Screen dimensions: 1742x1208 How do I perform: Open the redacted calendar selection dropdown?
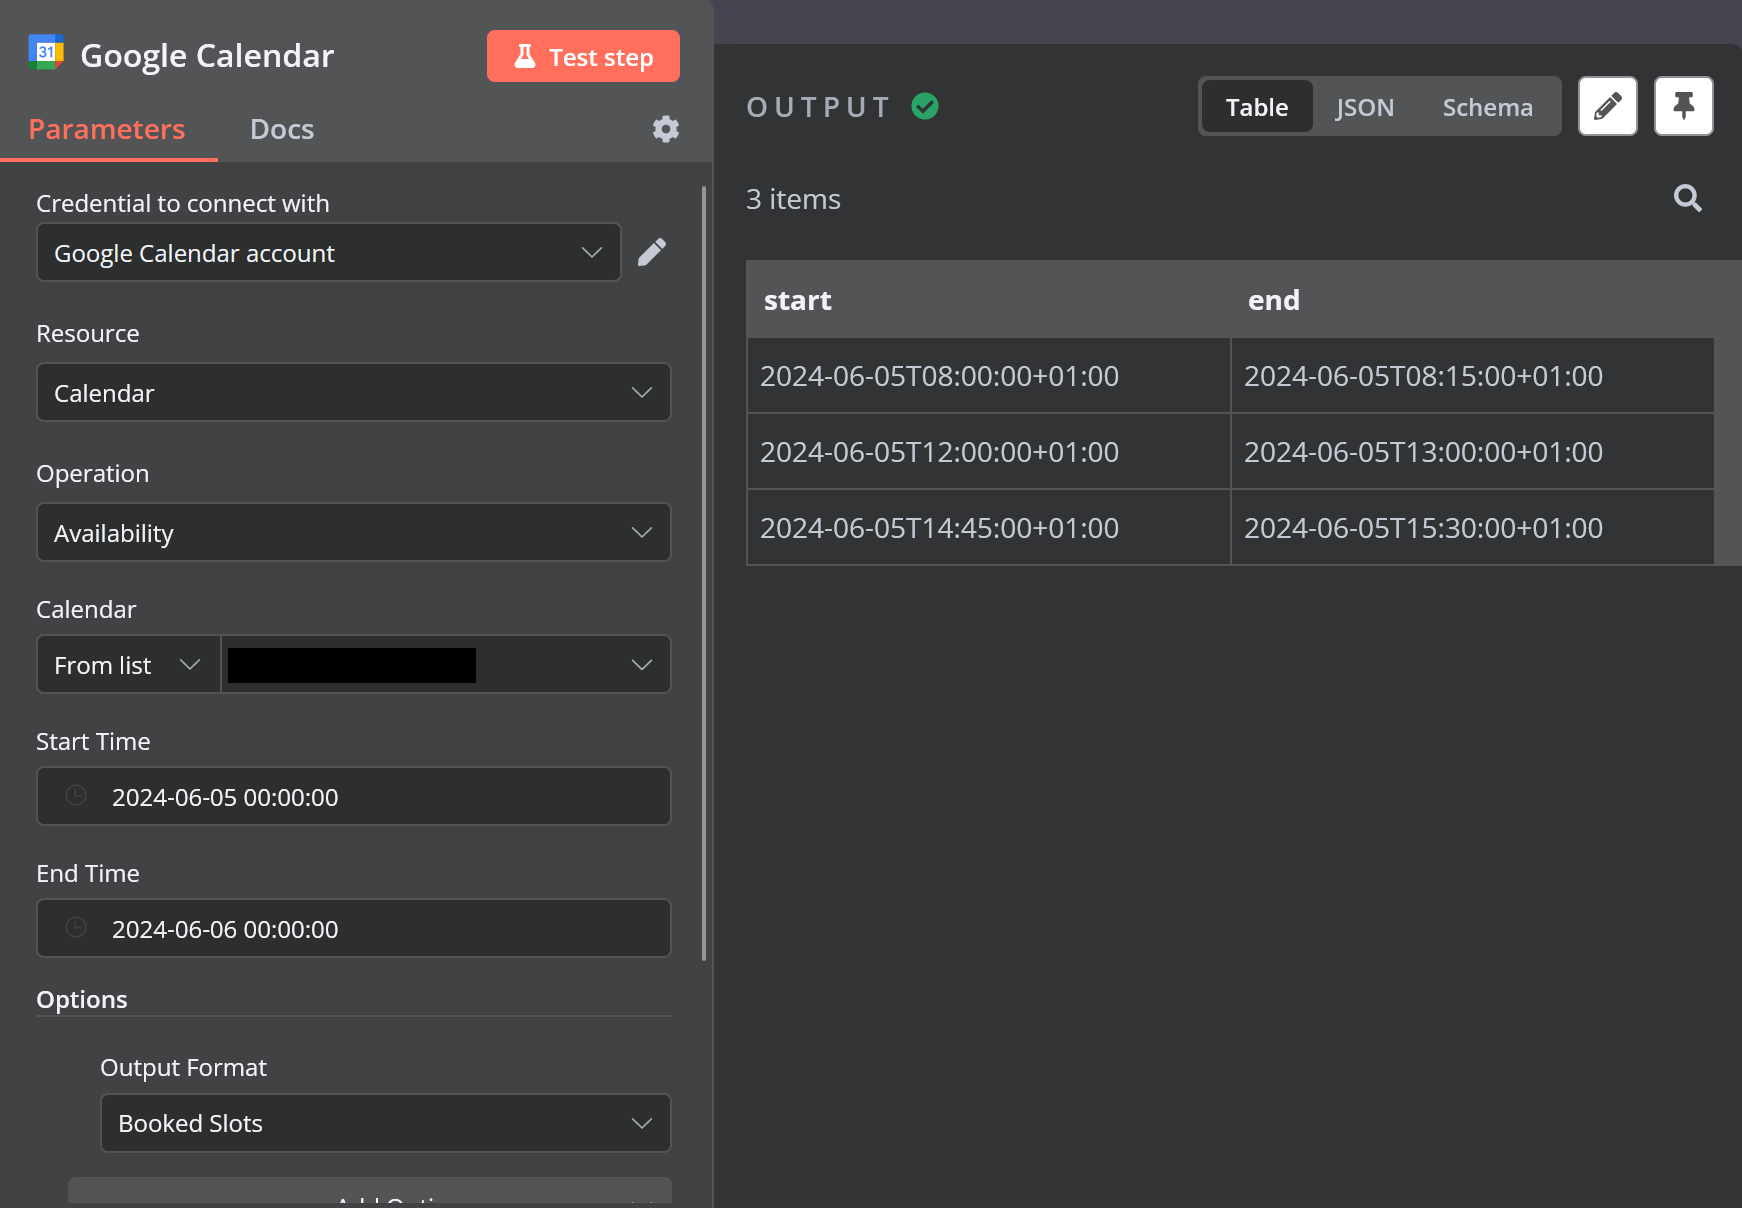click(x=446, y=664)
